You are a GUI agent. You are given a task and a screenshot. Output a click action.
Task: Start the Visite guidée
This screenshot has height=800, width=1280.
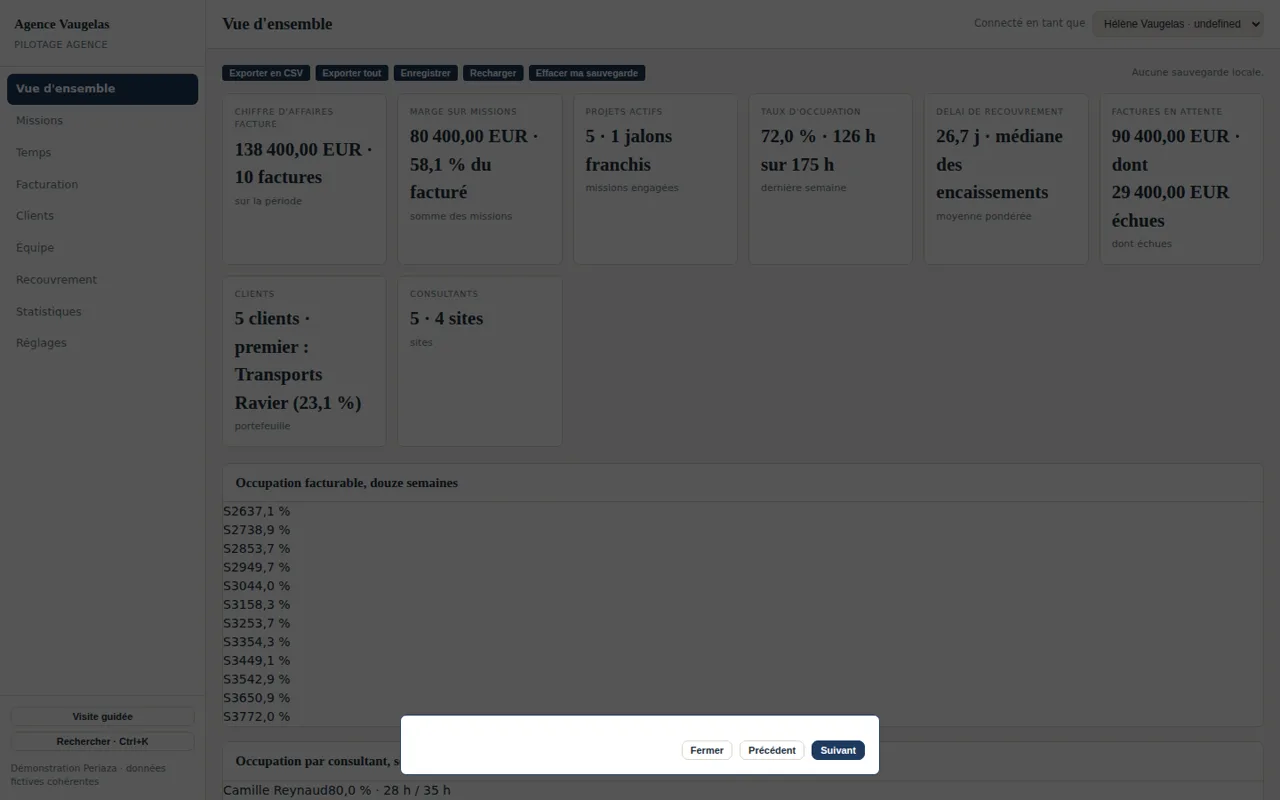pos(102,717)
